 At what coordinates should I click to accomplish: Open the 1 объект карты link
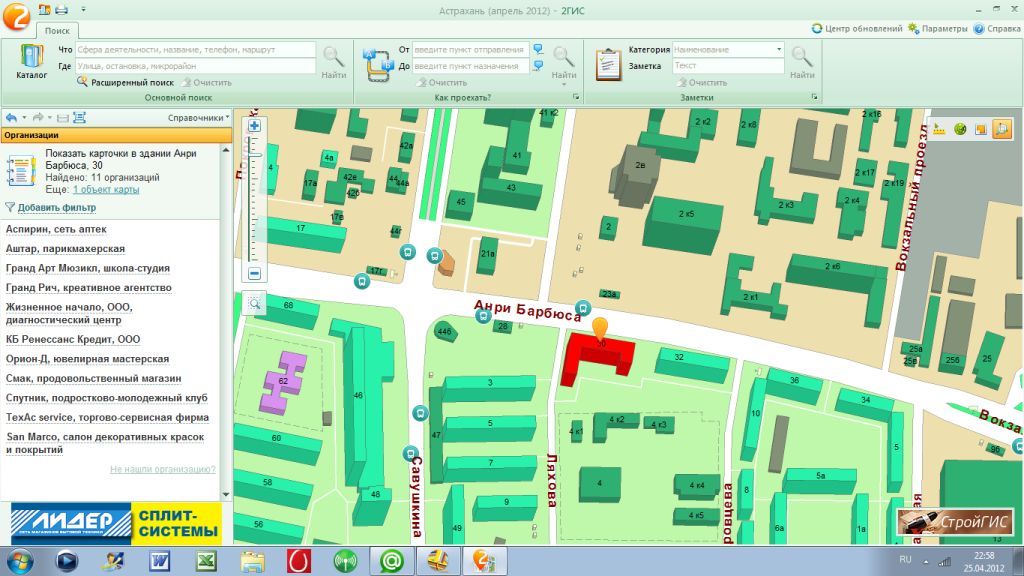pos(106,189)
